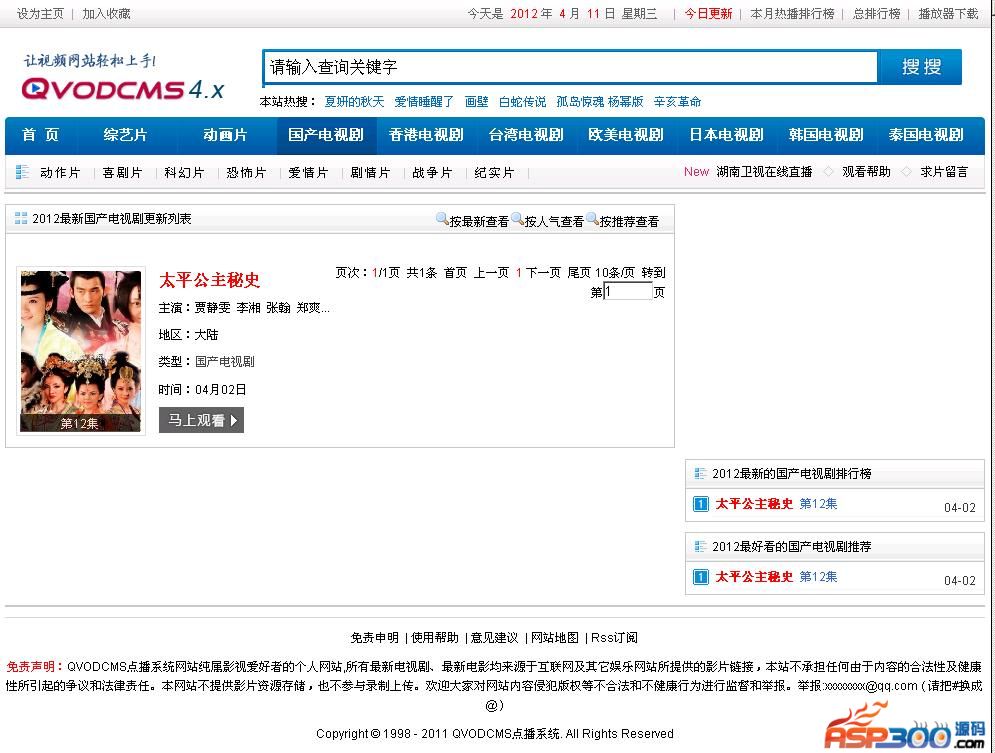Open the 动画片 navigation tab
The height and width of the screenshot is (753, 995).
[x=225, y=134]
